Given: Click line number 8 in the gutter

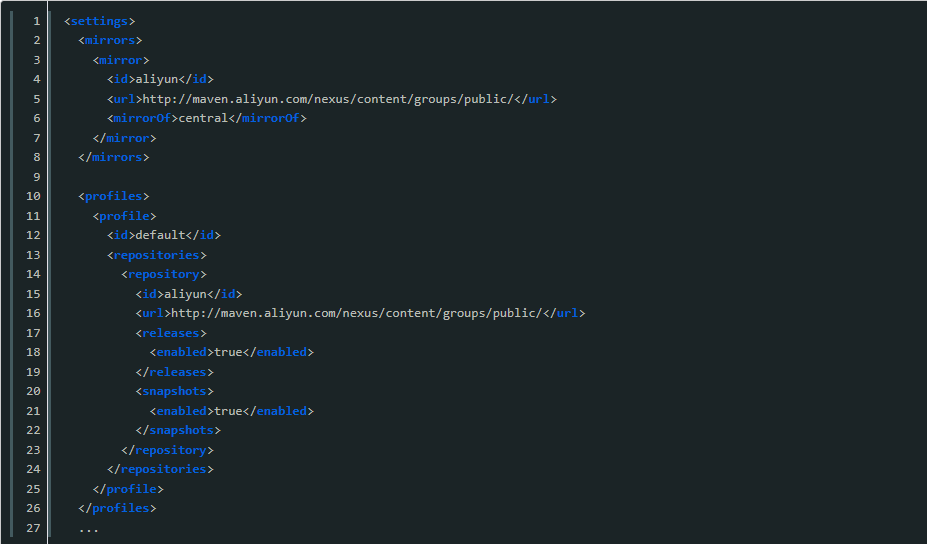Looking at the screenshot, I should click(36, 157).
